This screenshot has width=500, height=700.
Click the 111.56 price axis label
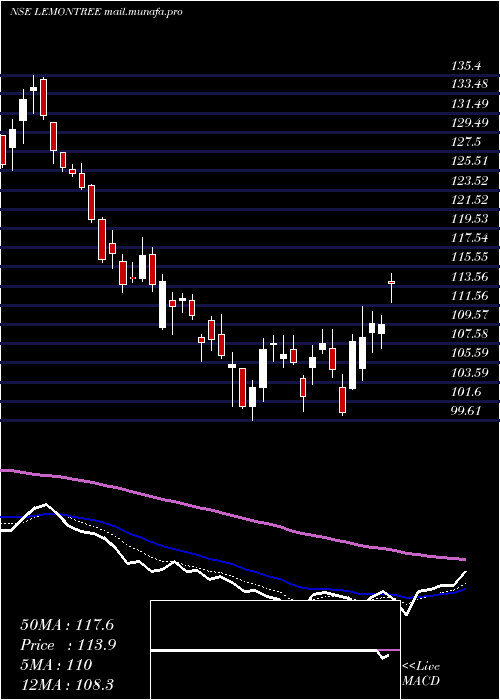pos(470,296)
